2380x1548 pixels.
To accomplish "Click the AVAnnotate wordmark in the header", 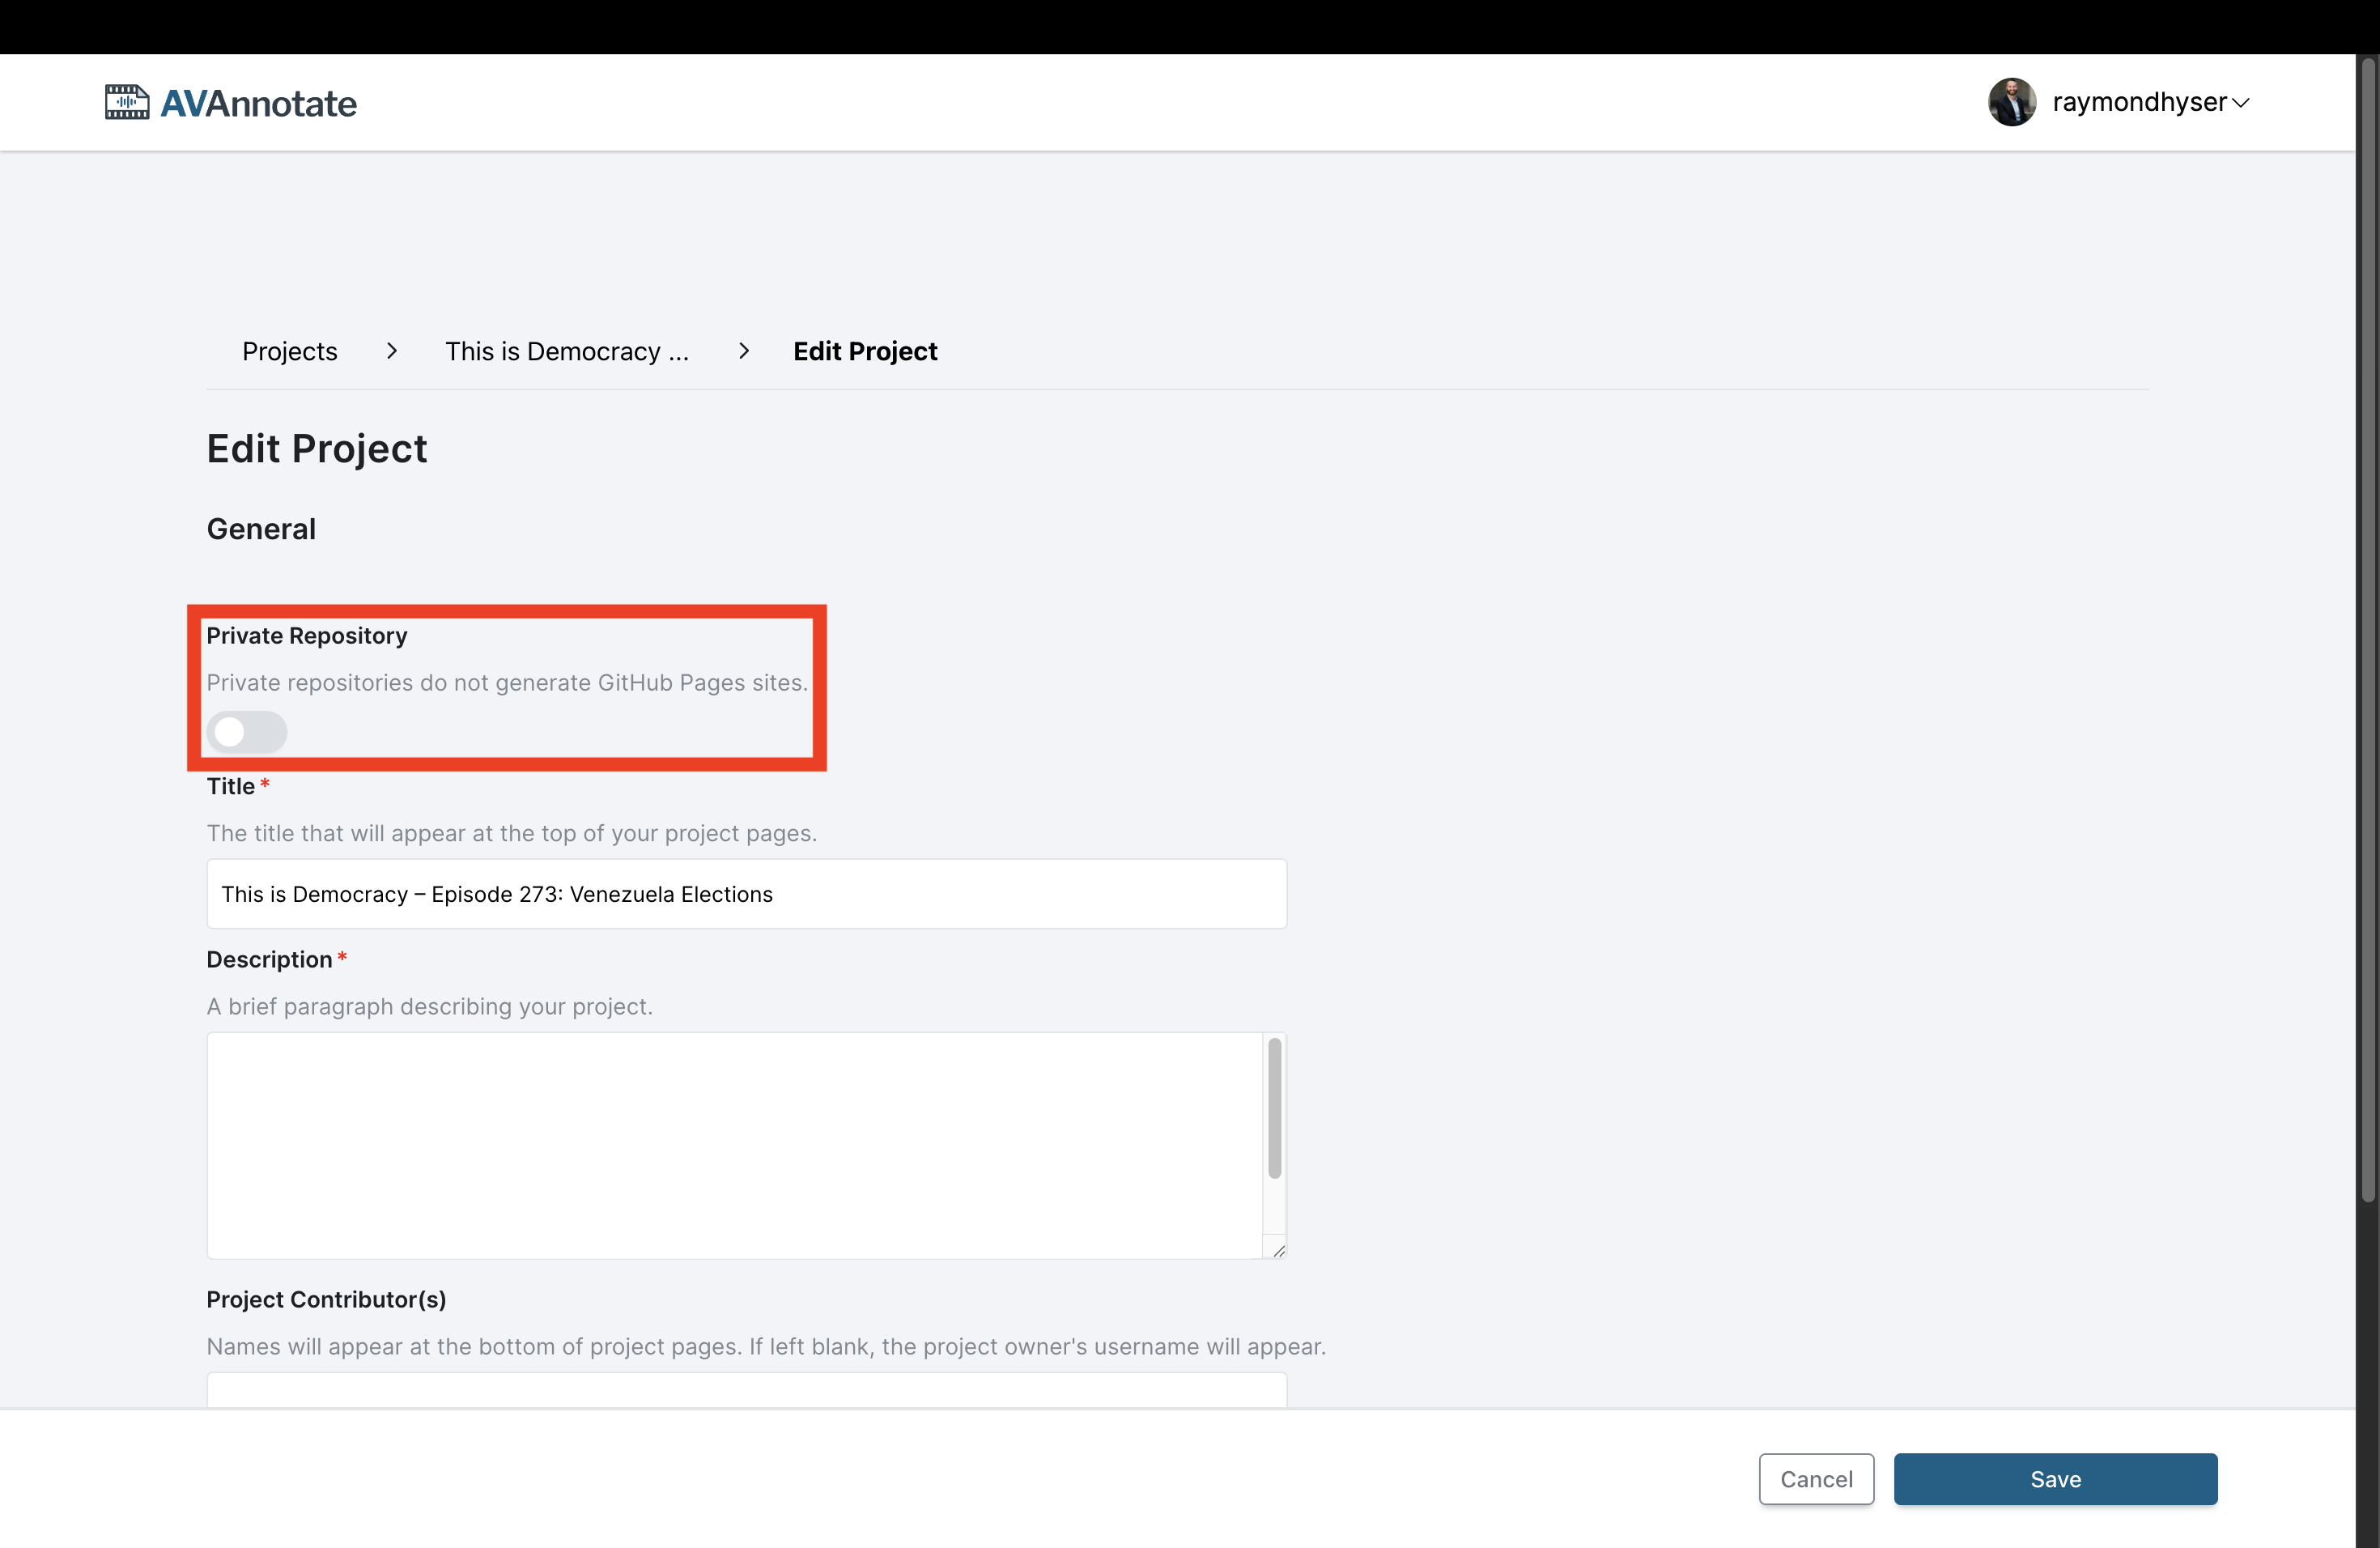I will (x=258, y=101).
